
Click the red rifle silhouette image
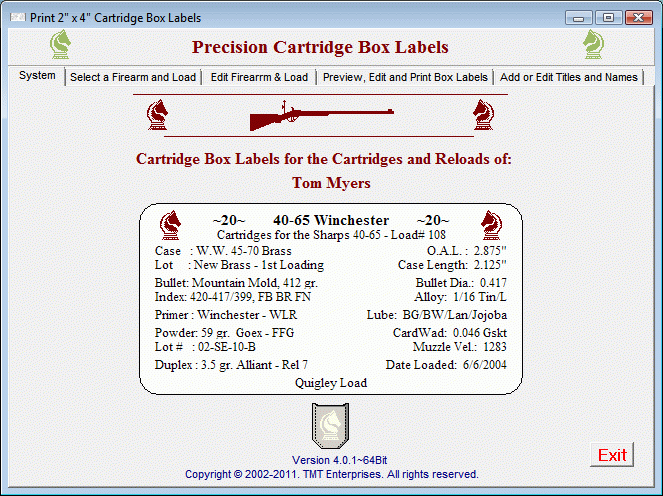(x=322, y=115)
